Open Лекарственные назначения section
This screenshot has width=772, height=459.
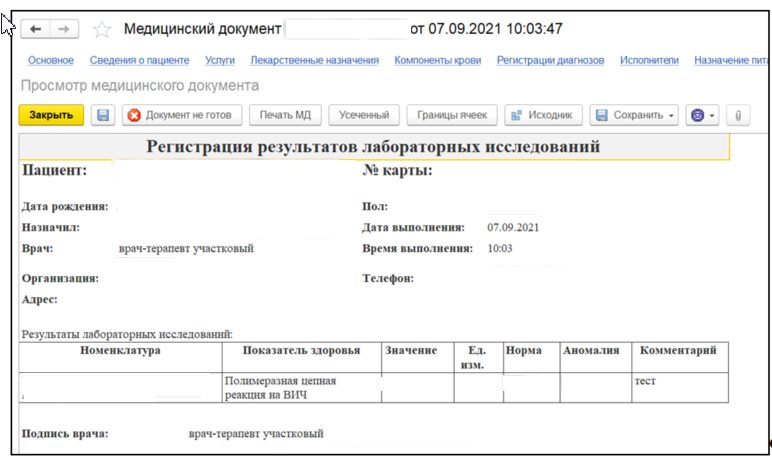(x=315, y=61)
